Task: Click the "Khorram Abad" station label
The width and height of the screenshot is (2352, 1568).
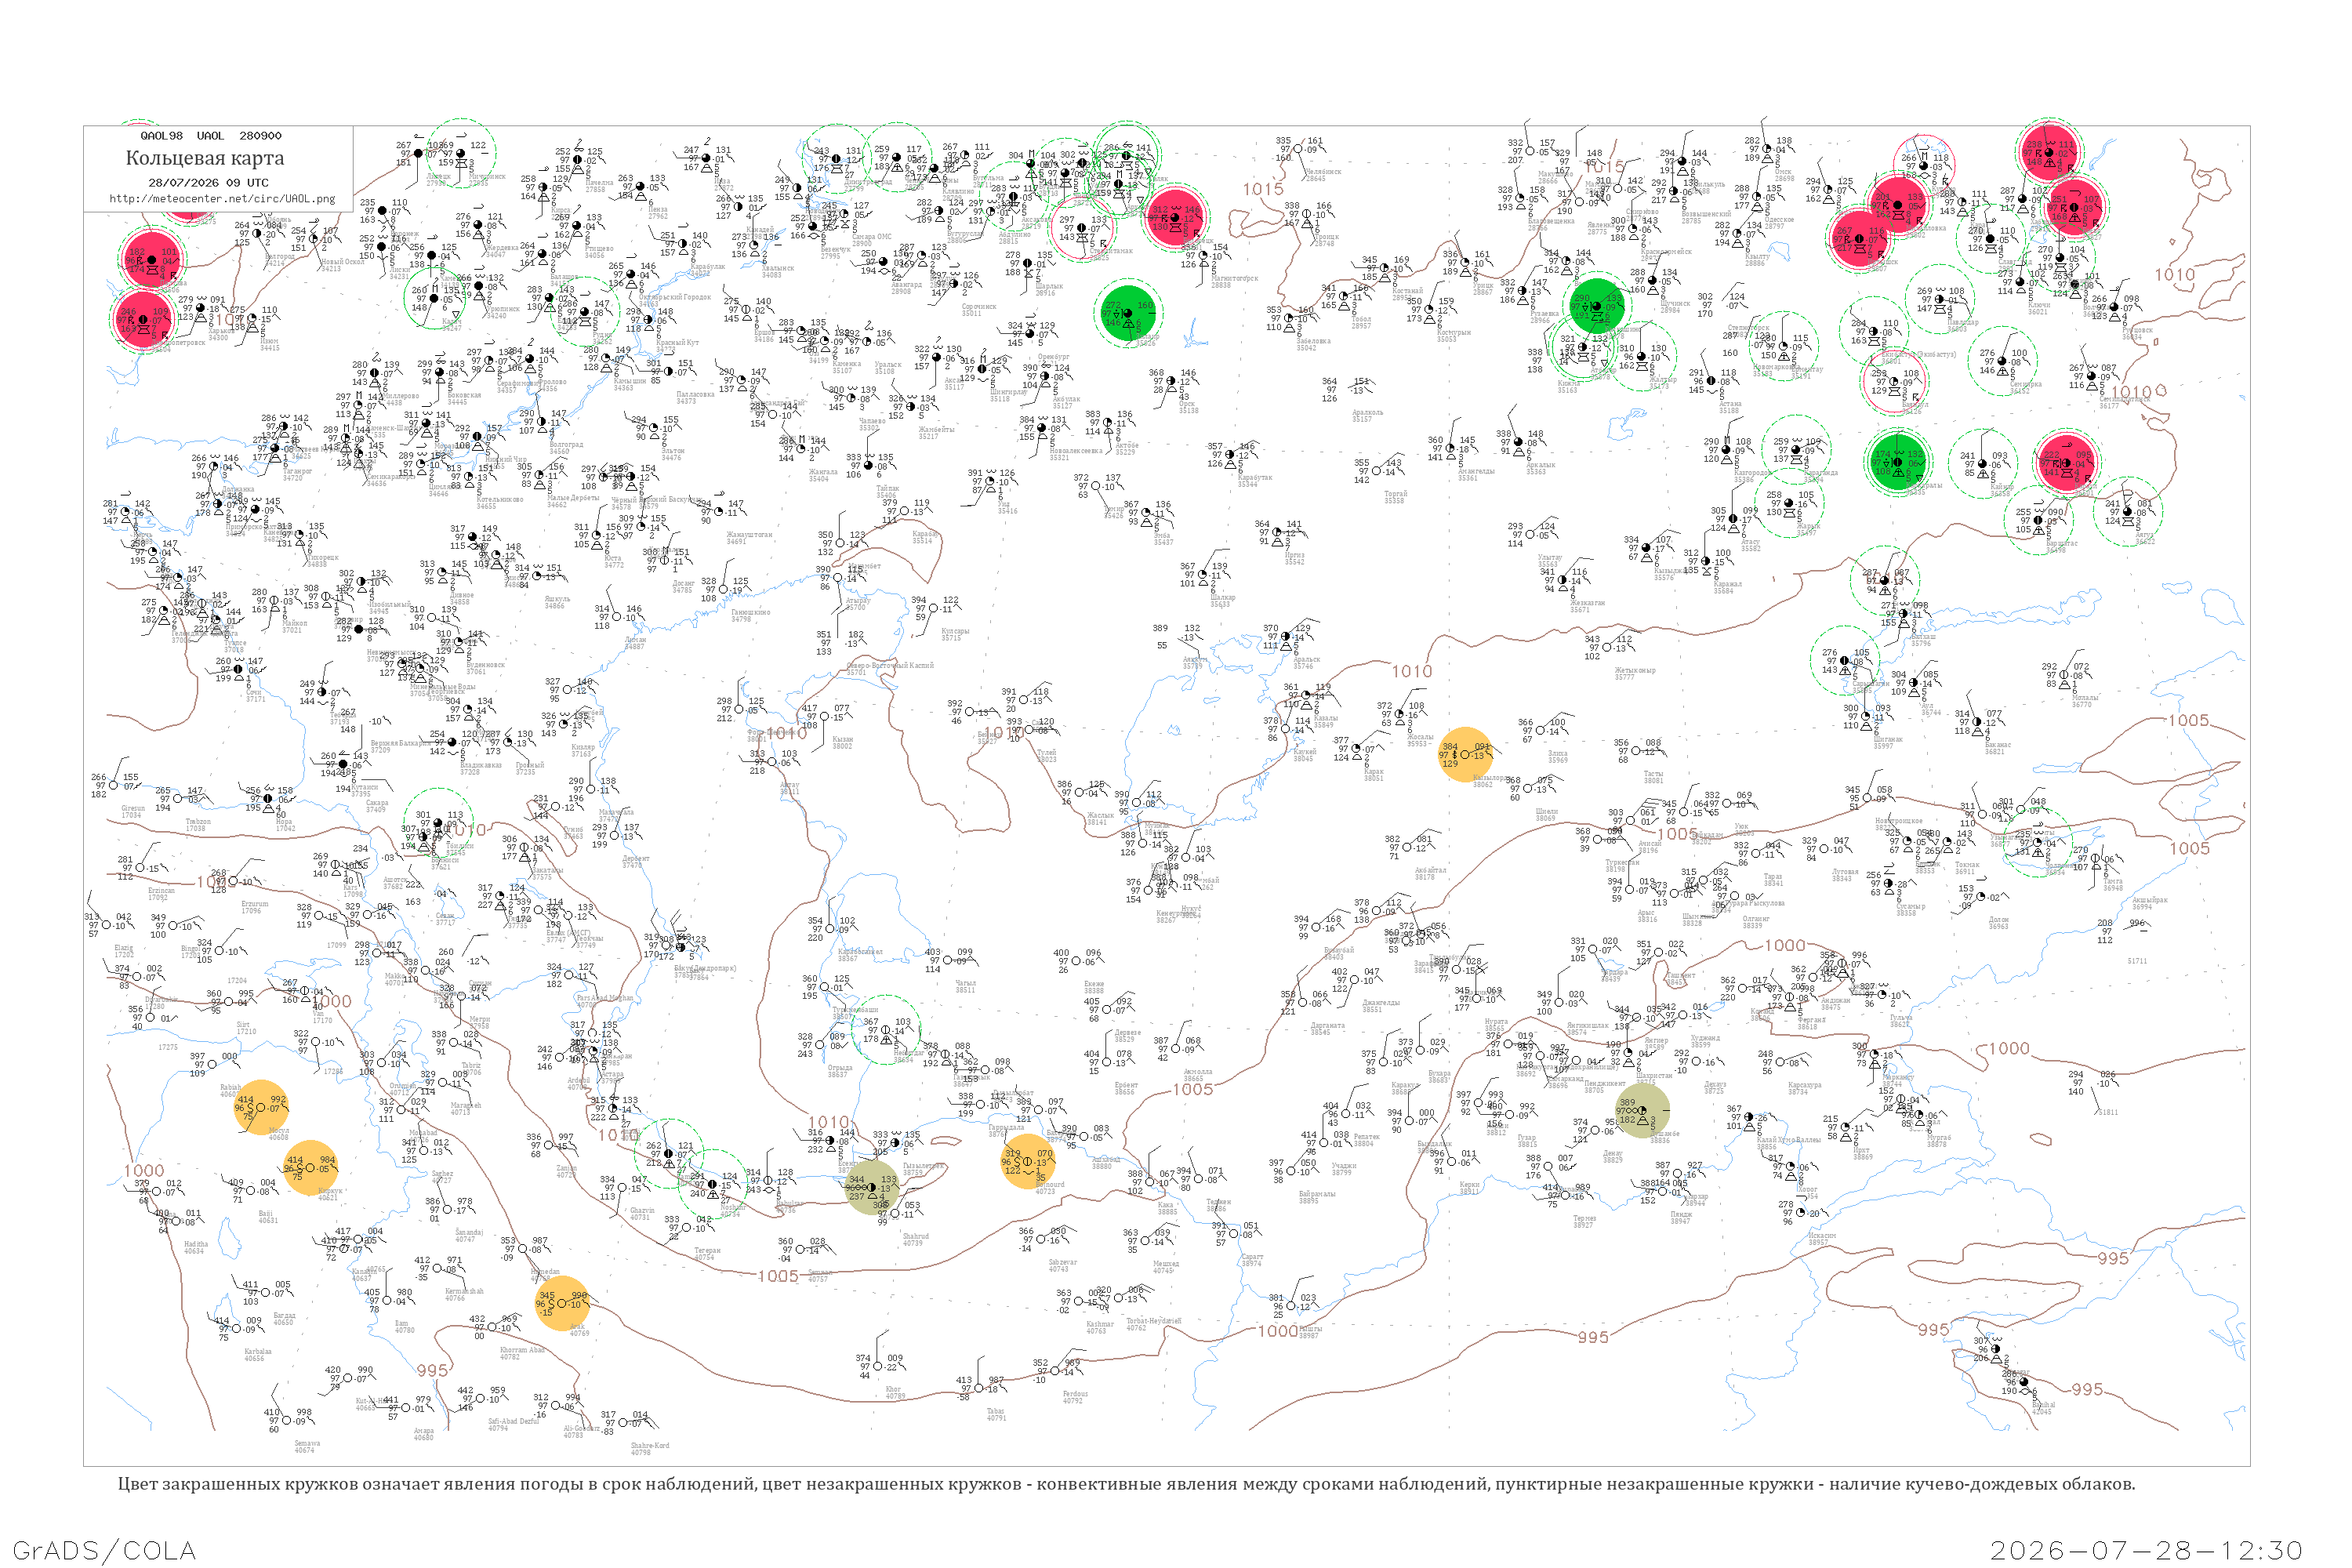Action: 523,1350
